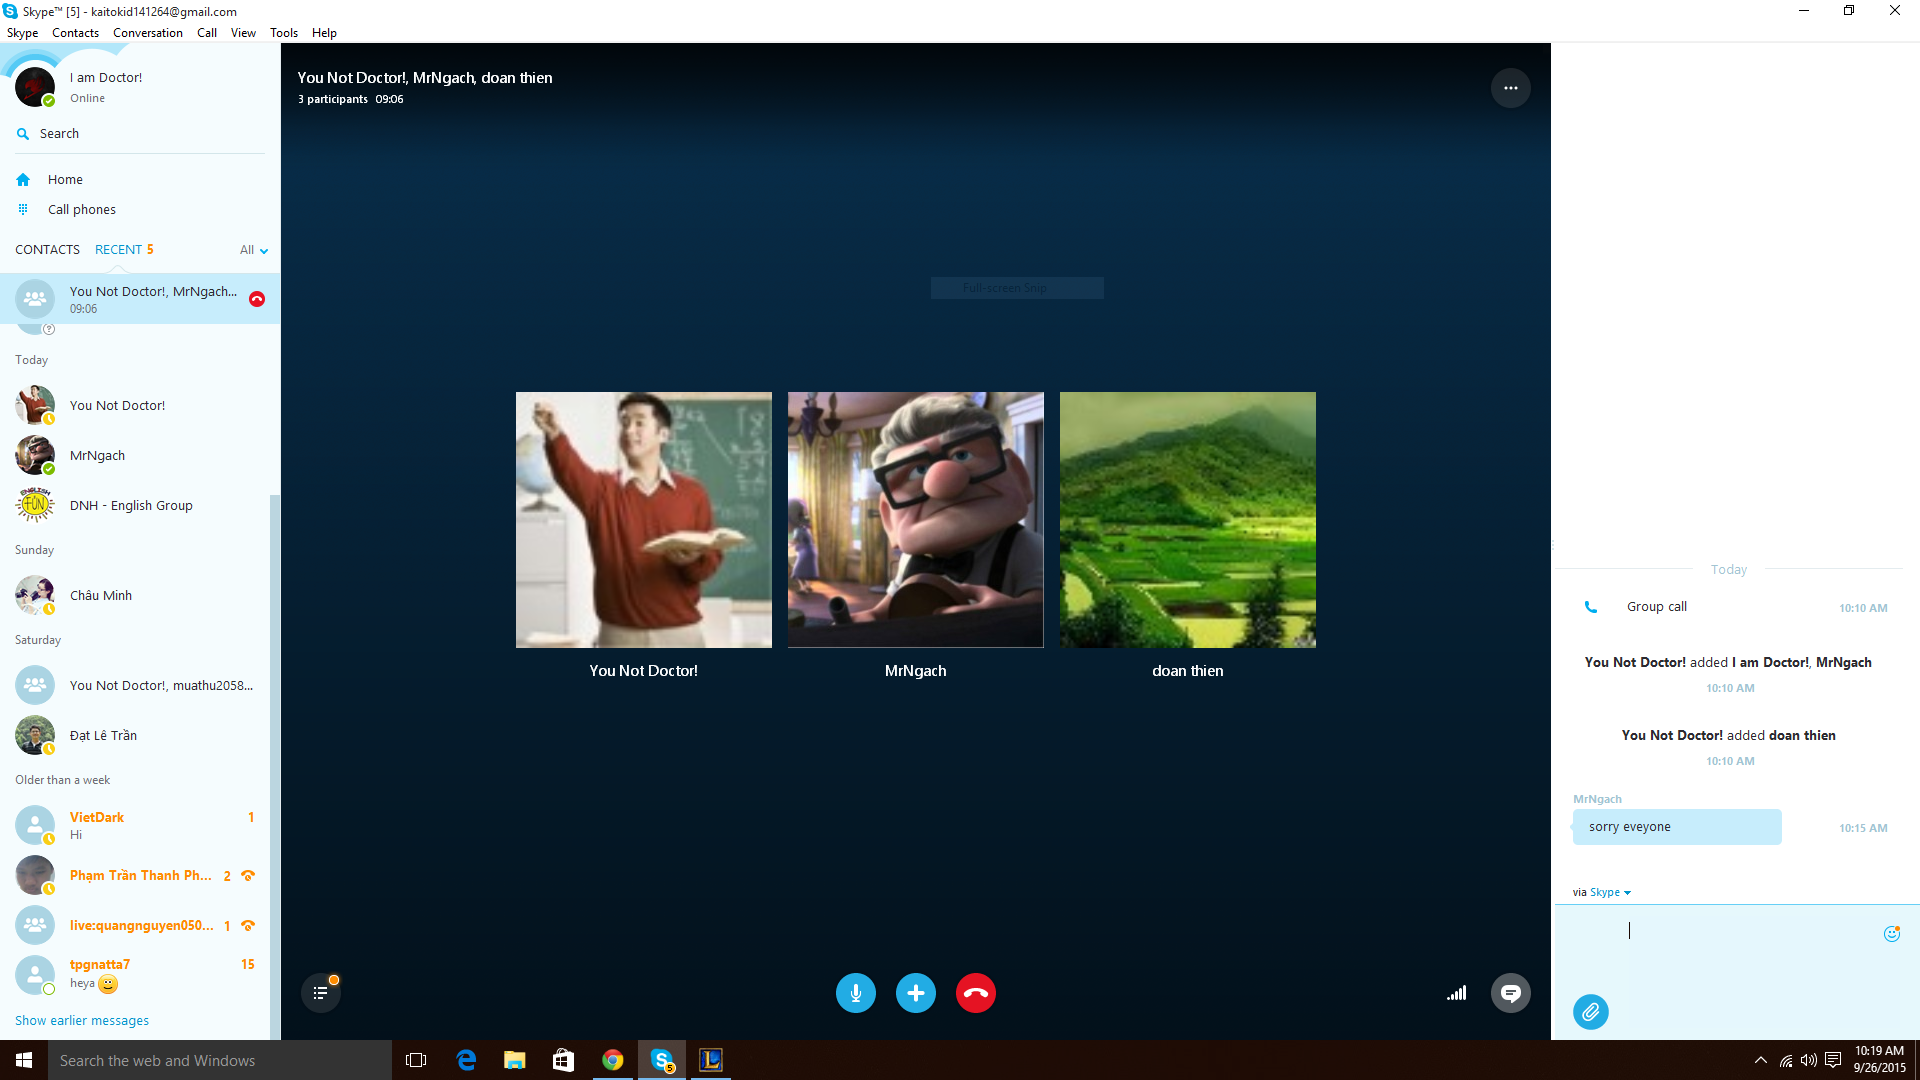Open the emoticon picker in message box
Screen dimensions: 1920x1080
pyautogui.click(x=1891, y=933)
